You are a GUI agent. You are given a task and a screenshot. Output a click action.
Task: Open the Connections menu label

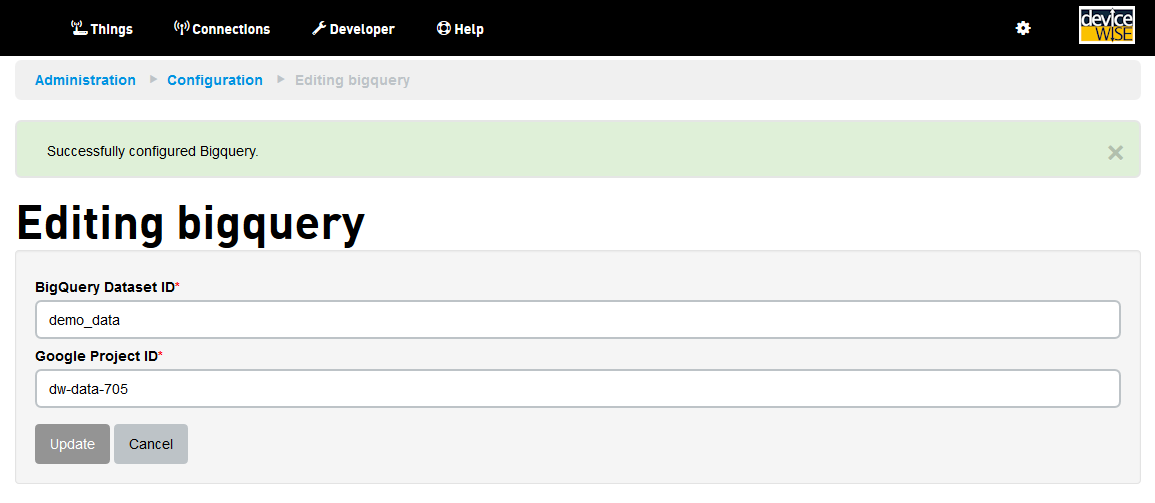click(x=231, y=29)
